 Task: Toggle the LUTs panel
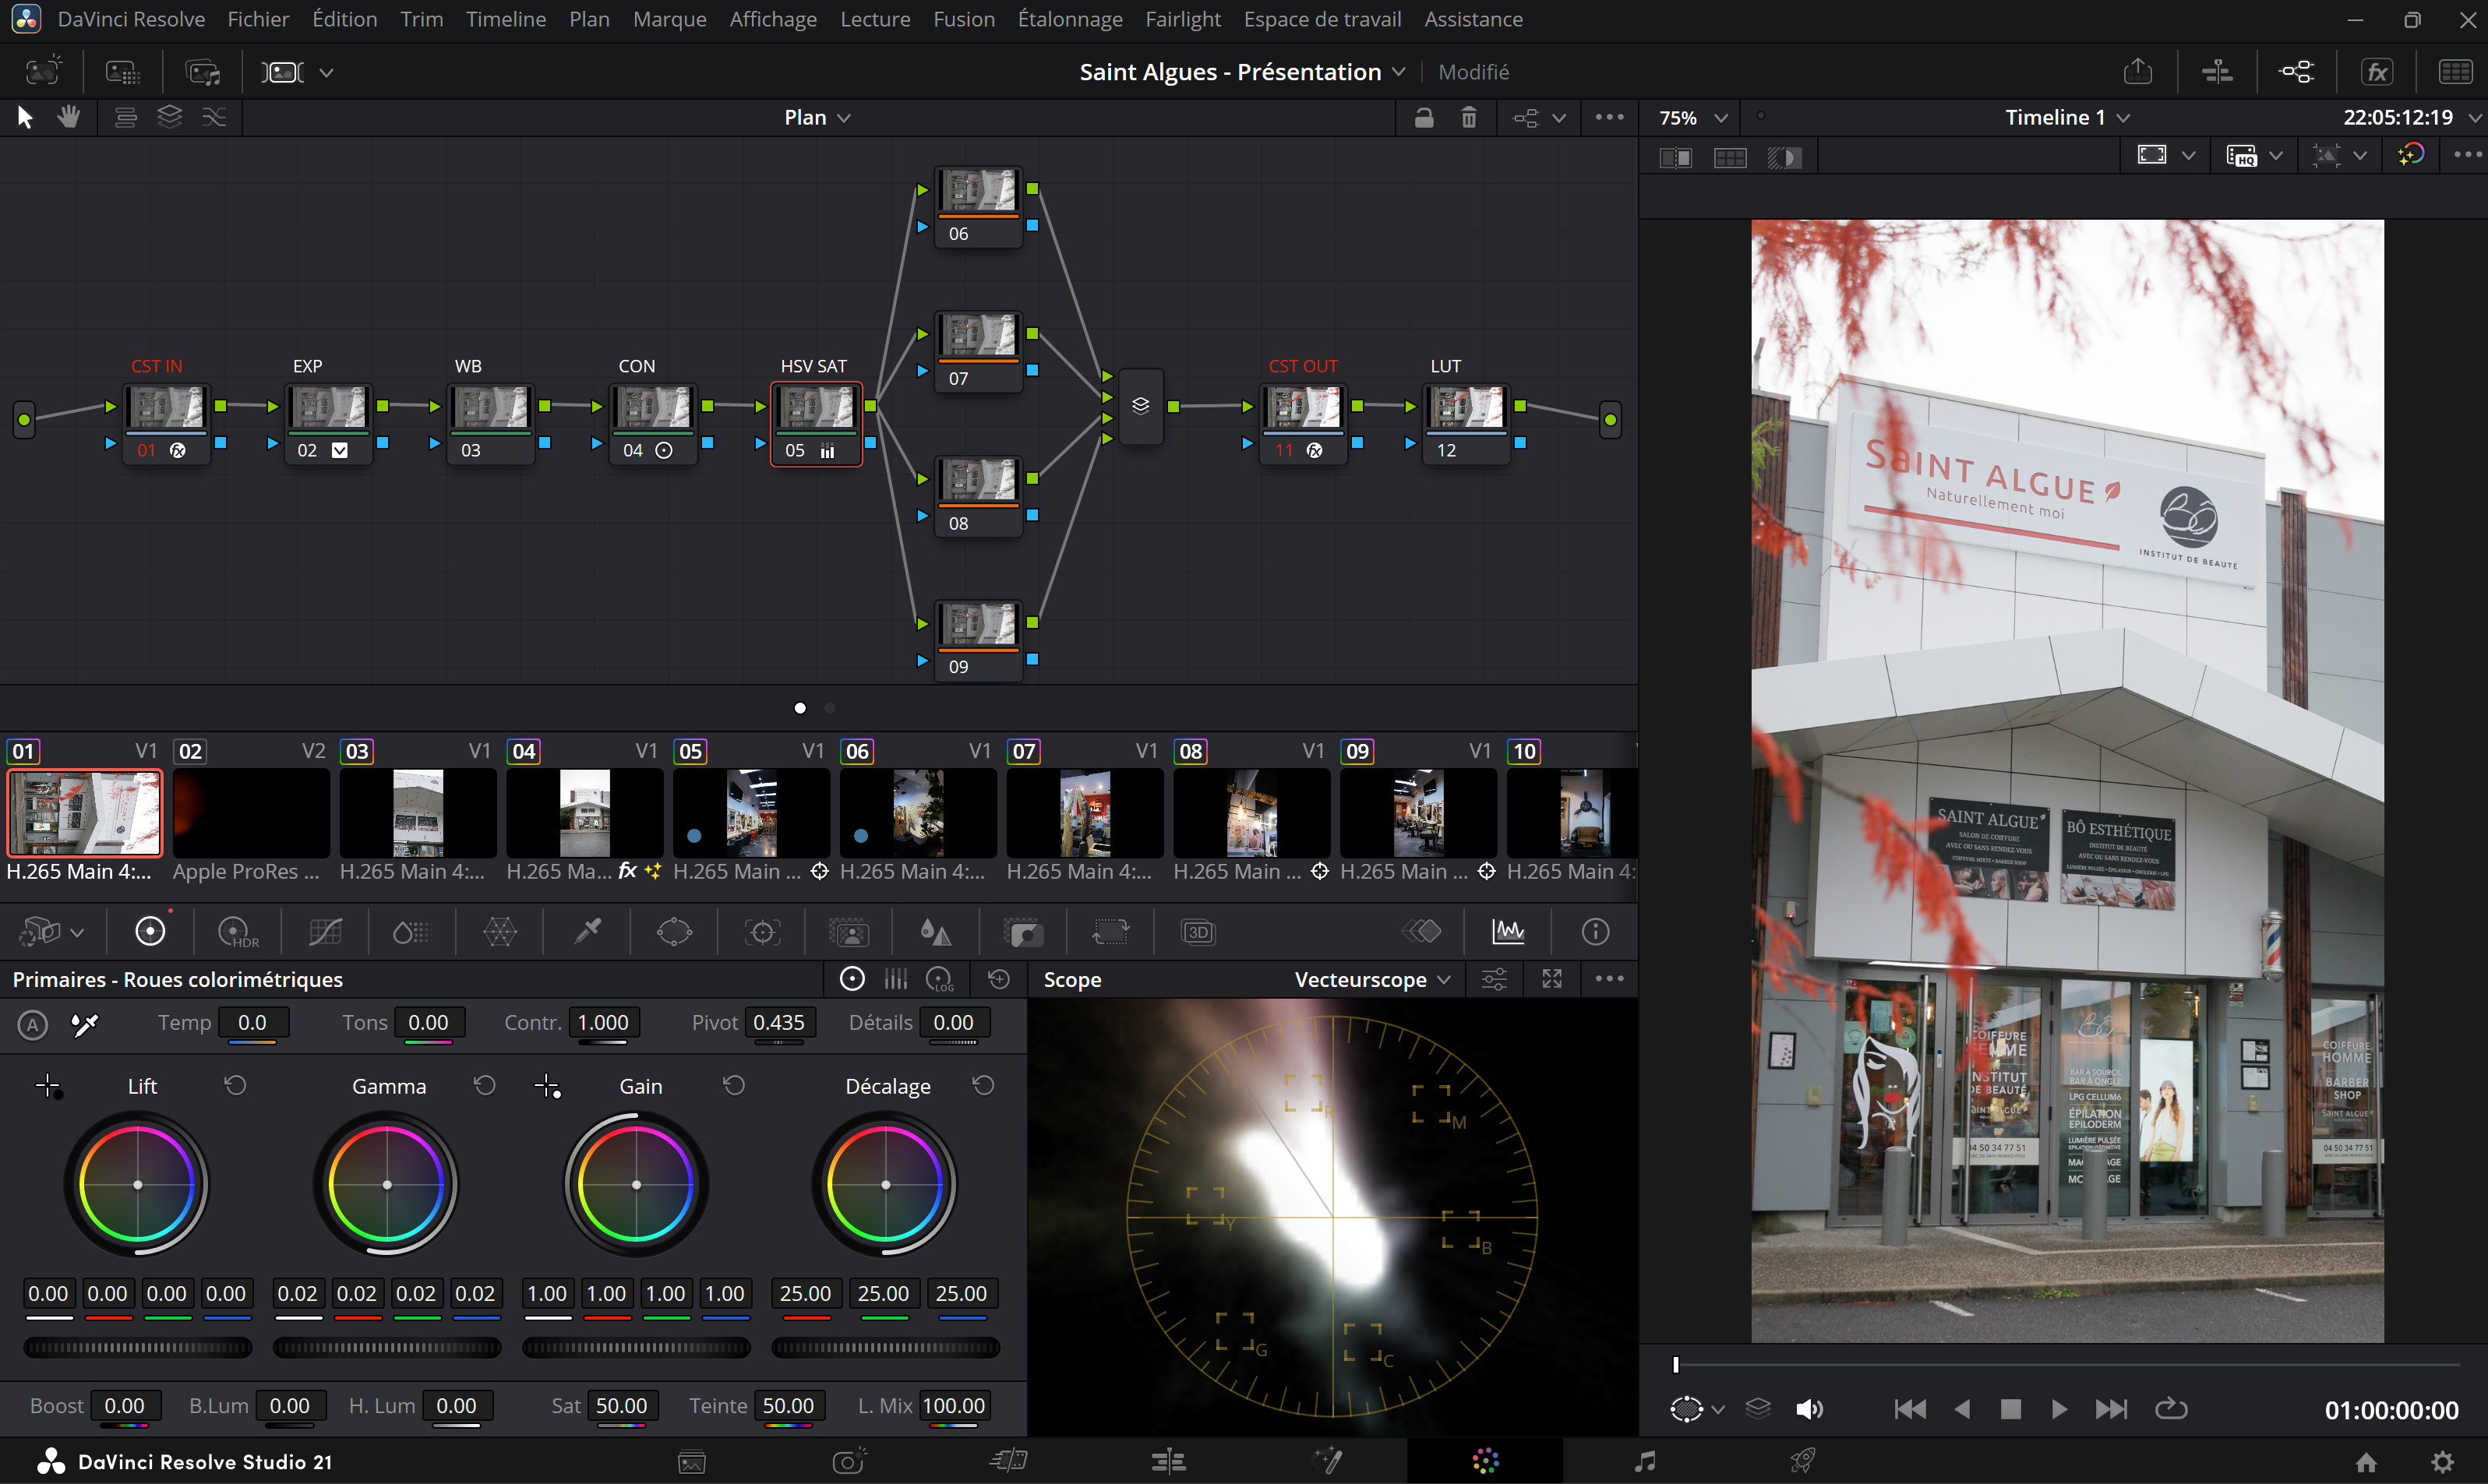click(x=123, y=71)
